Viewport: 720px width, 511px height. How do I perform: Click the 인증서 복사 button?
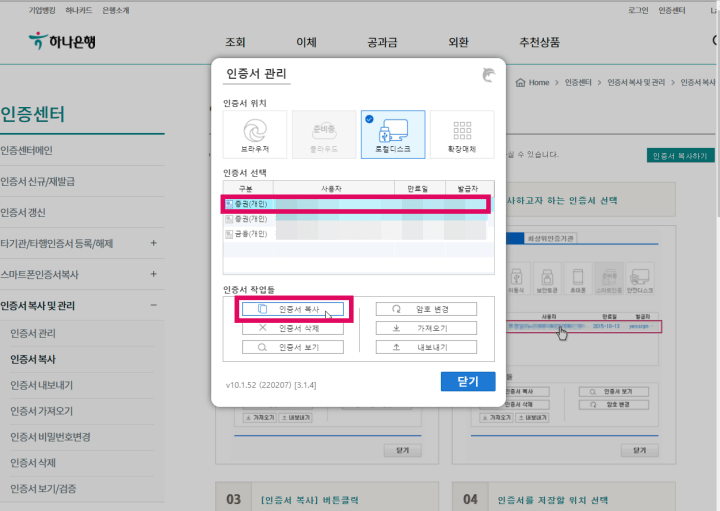(x=293, y=309)
